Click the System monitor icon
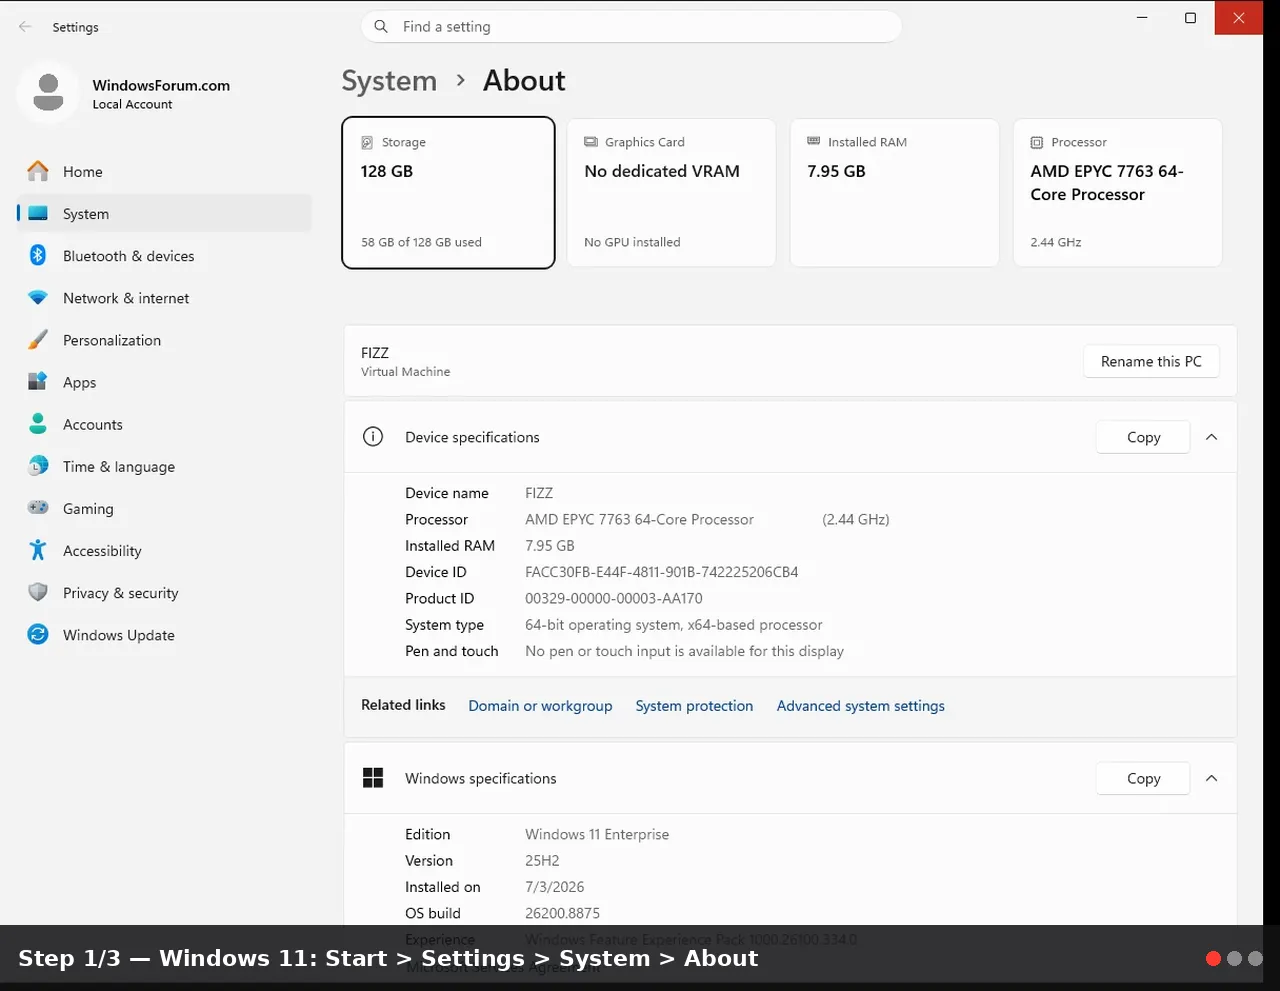Image resolution: width=1280 pixels, height=991 pixels. click(x=38, y=214)
